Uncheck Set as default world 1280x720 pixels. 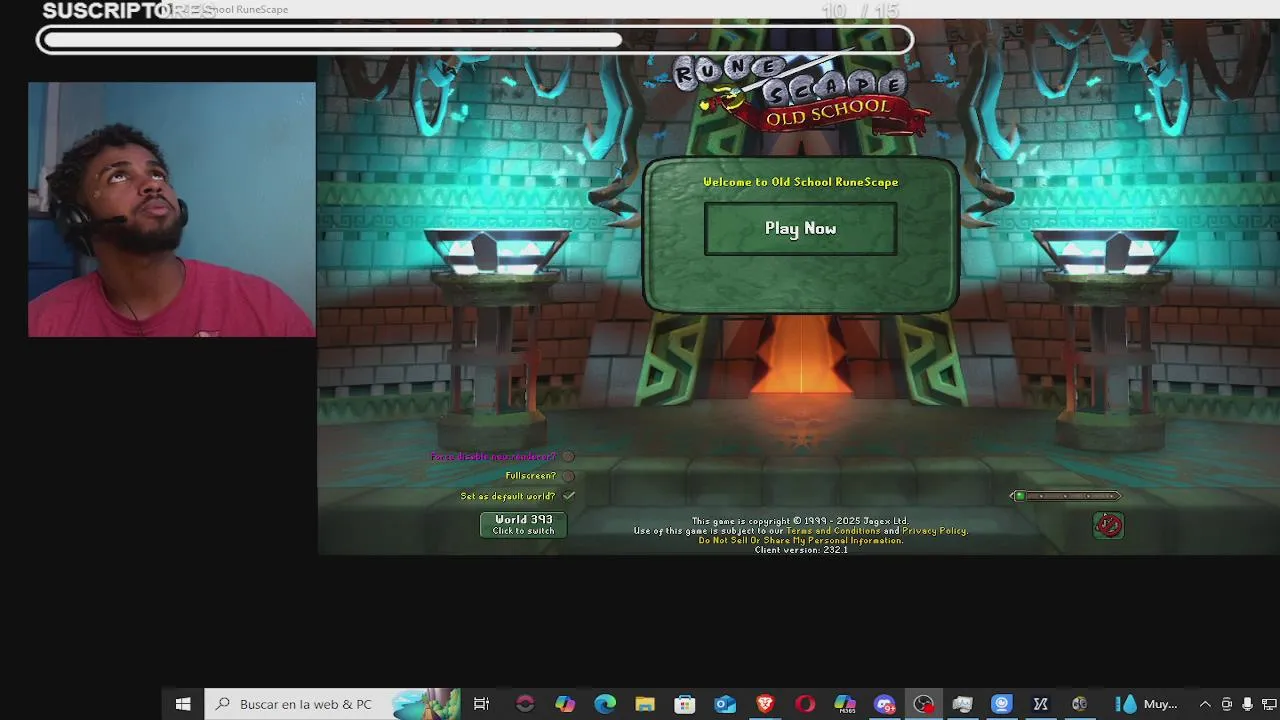pyautogui.click(x=568, y=496)
